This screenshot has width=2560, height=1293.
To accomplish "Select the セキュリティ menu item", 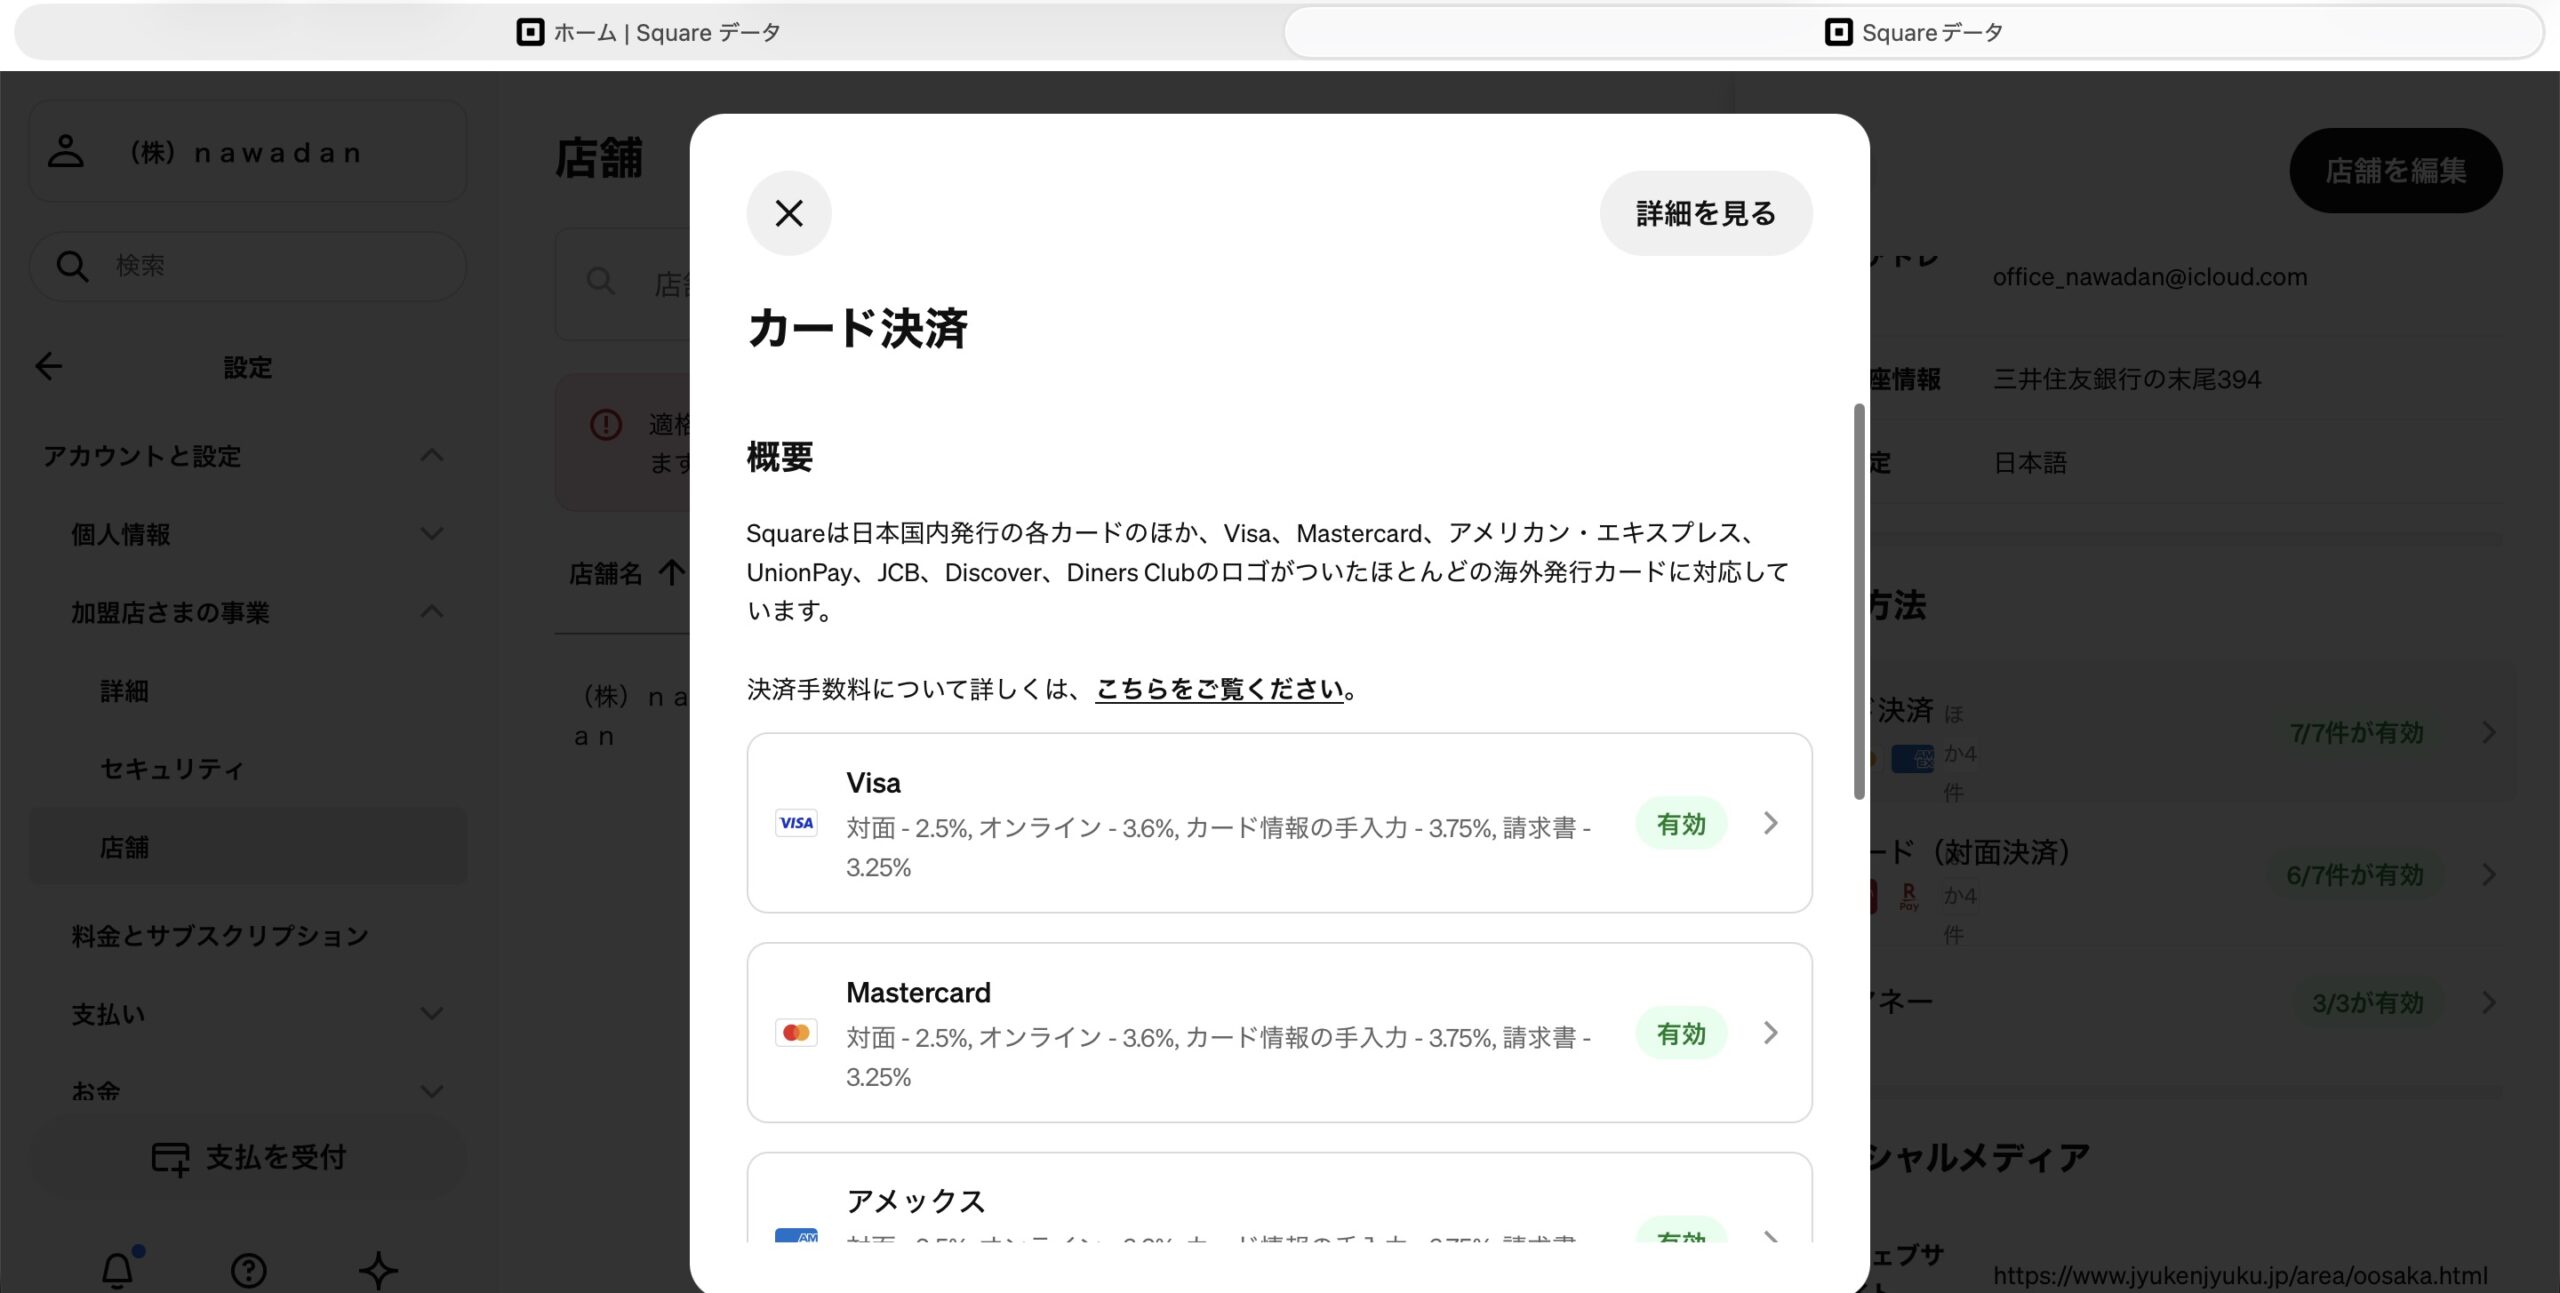I will coord(172,769).
